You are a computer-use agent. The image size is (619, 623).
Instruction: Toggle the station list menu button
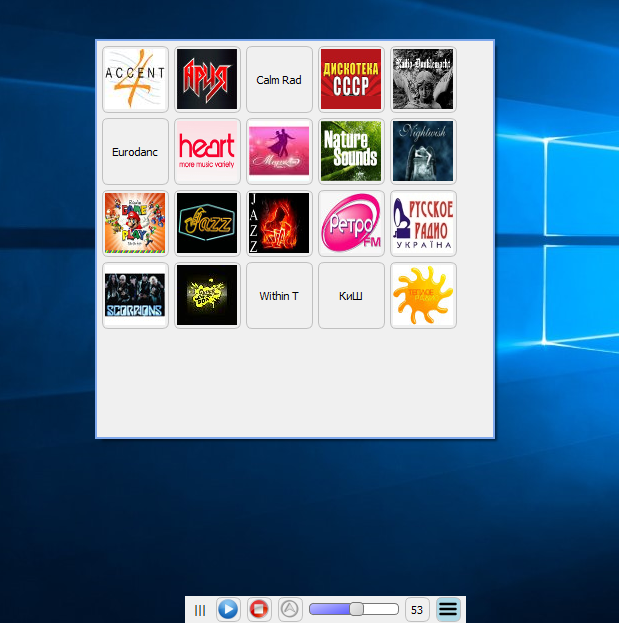click(x=448, y=609)
